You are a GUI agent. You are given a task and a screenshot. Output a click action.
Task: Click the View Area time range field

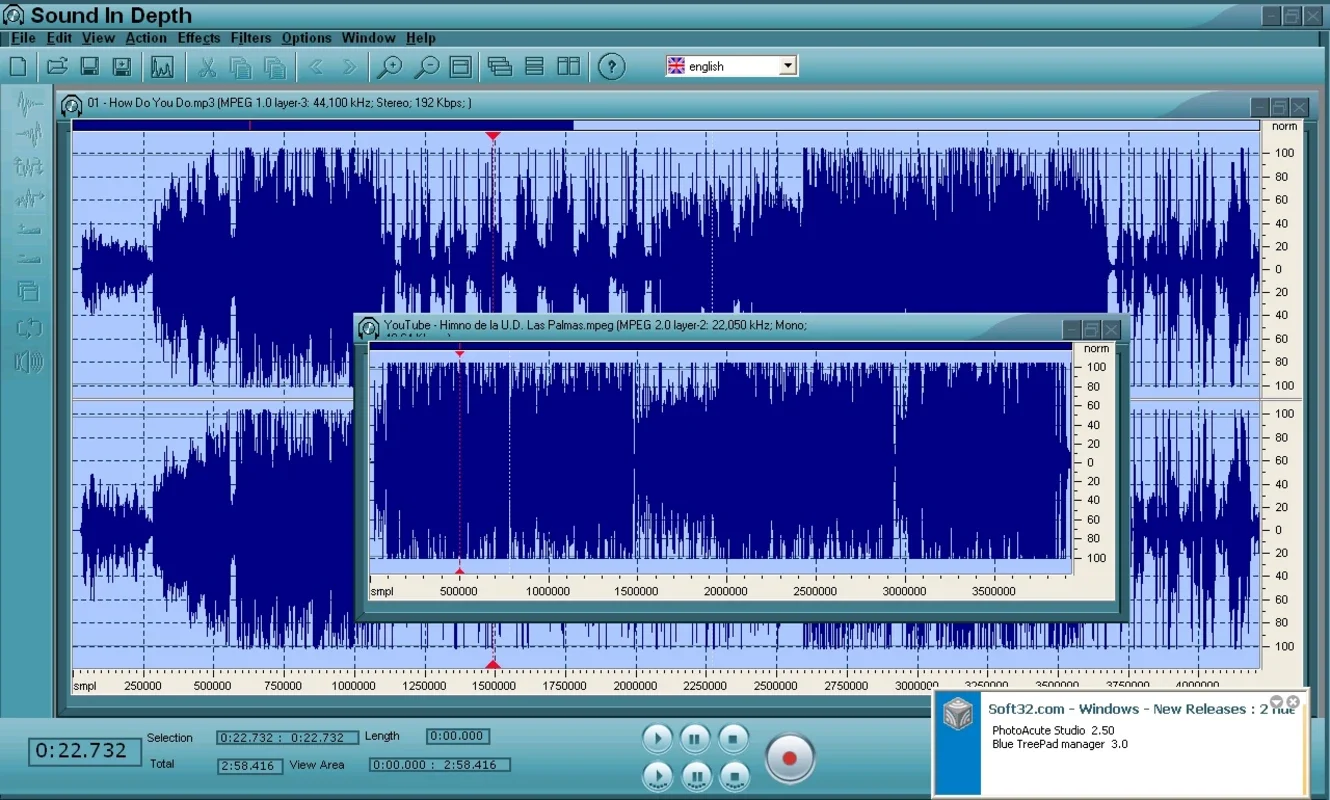click(439, 765)
